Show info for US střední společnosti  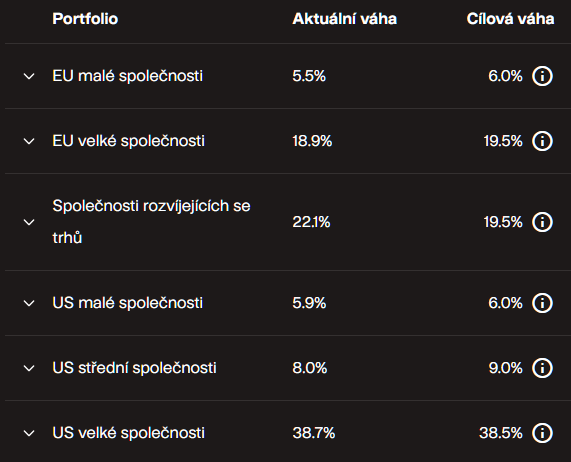pyautogui.click(x=542, y=368)
